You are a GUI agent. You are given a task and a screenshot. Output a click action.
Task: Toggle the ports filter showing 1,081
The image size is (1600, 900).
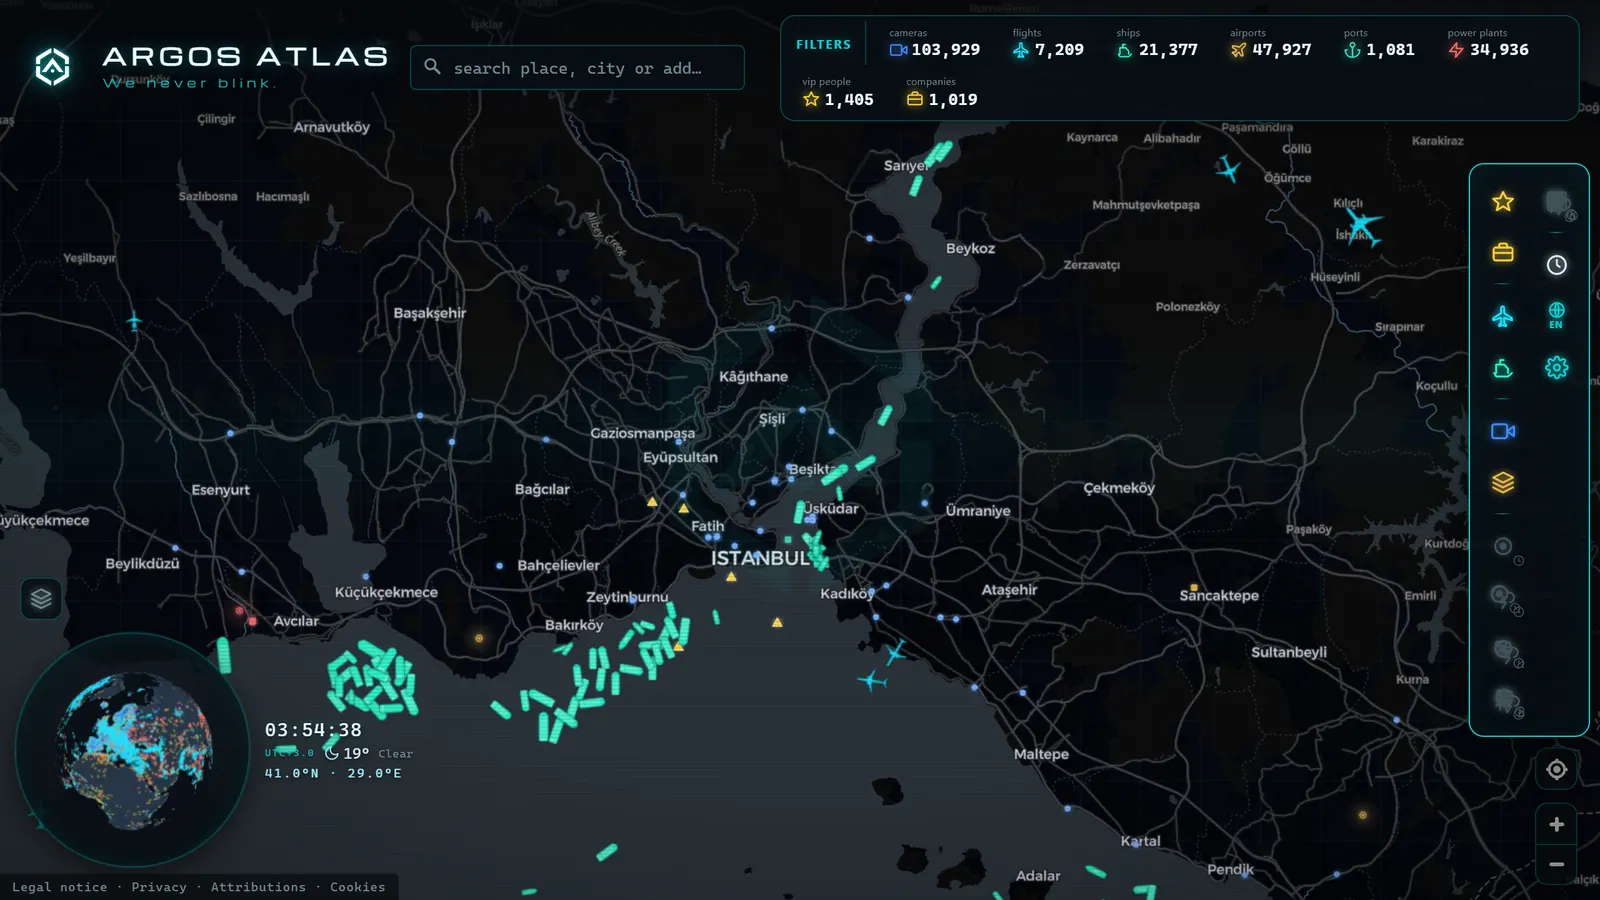1379,43
